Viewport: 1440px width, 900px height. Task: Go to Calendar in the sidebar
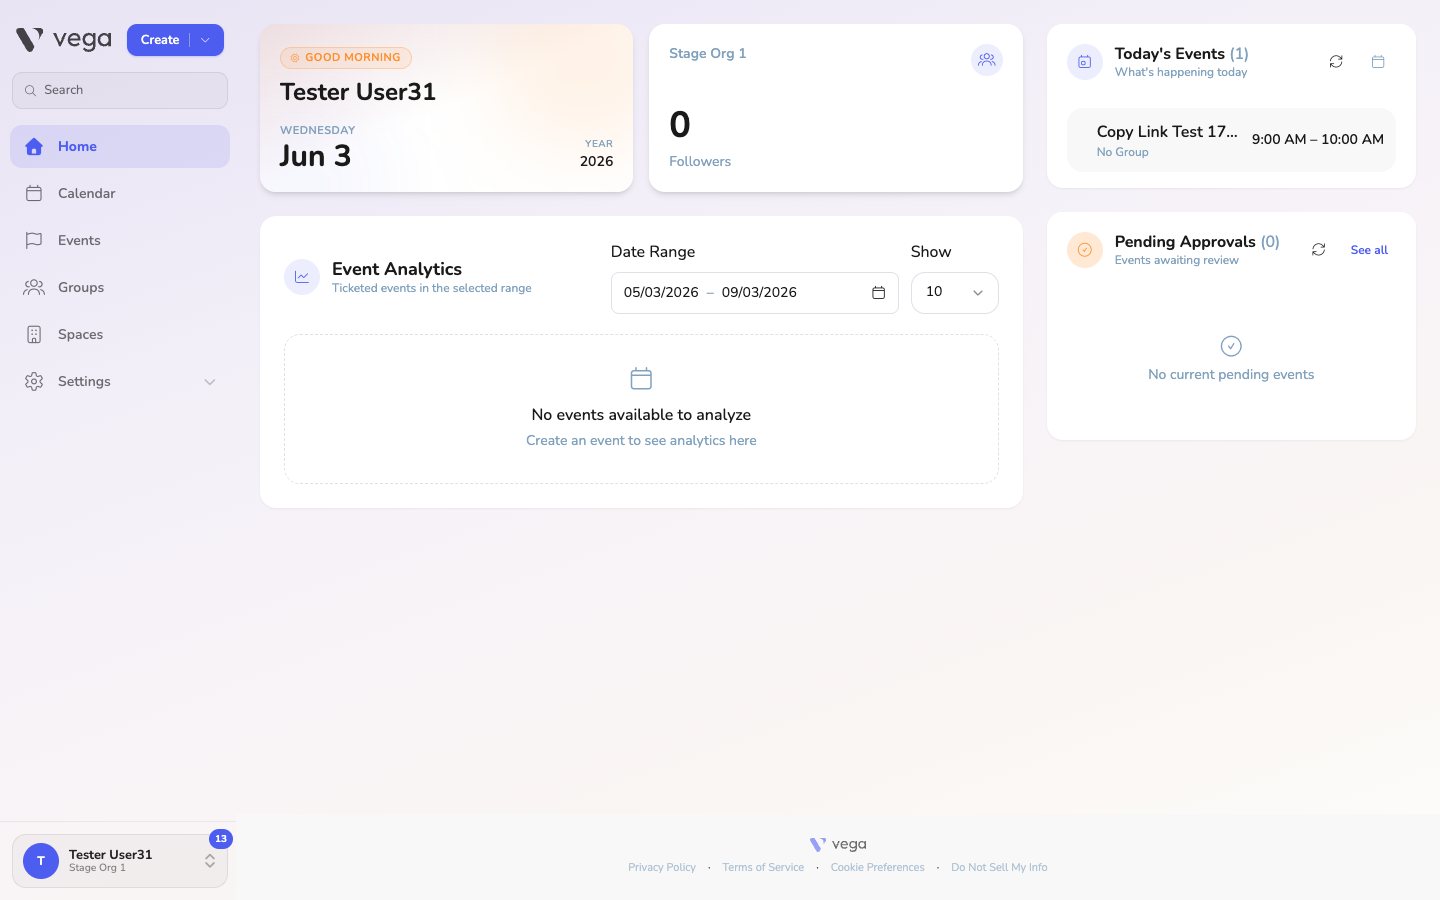[x=120, y=193]
